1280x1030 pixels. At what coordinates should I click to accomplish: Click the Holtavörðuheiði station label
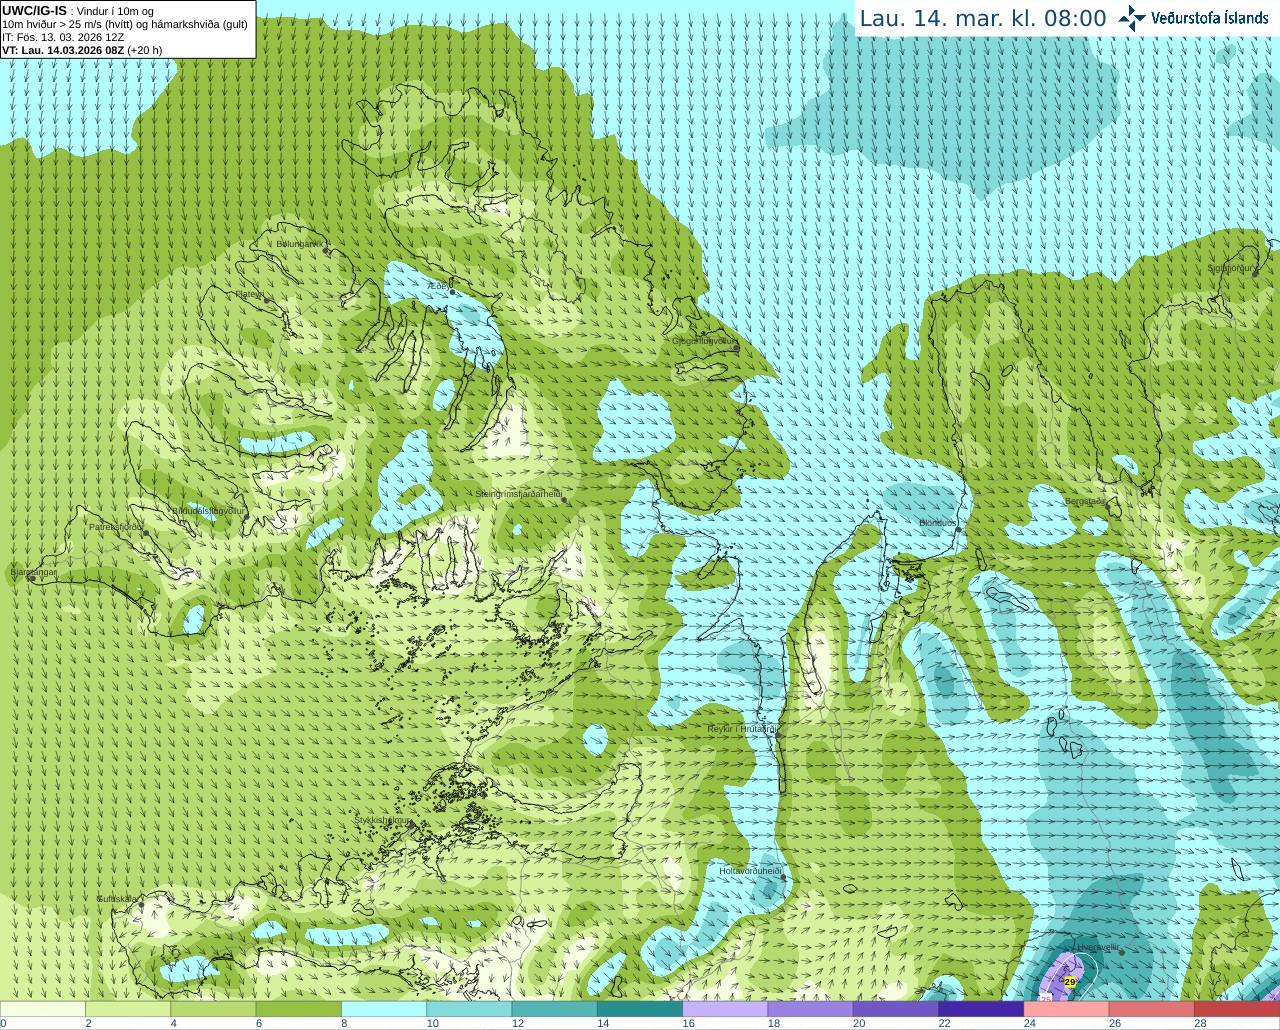750,871
